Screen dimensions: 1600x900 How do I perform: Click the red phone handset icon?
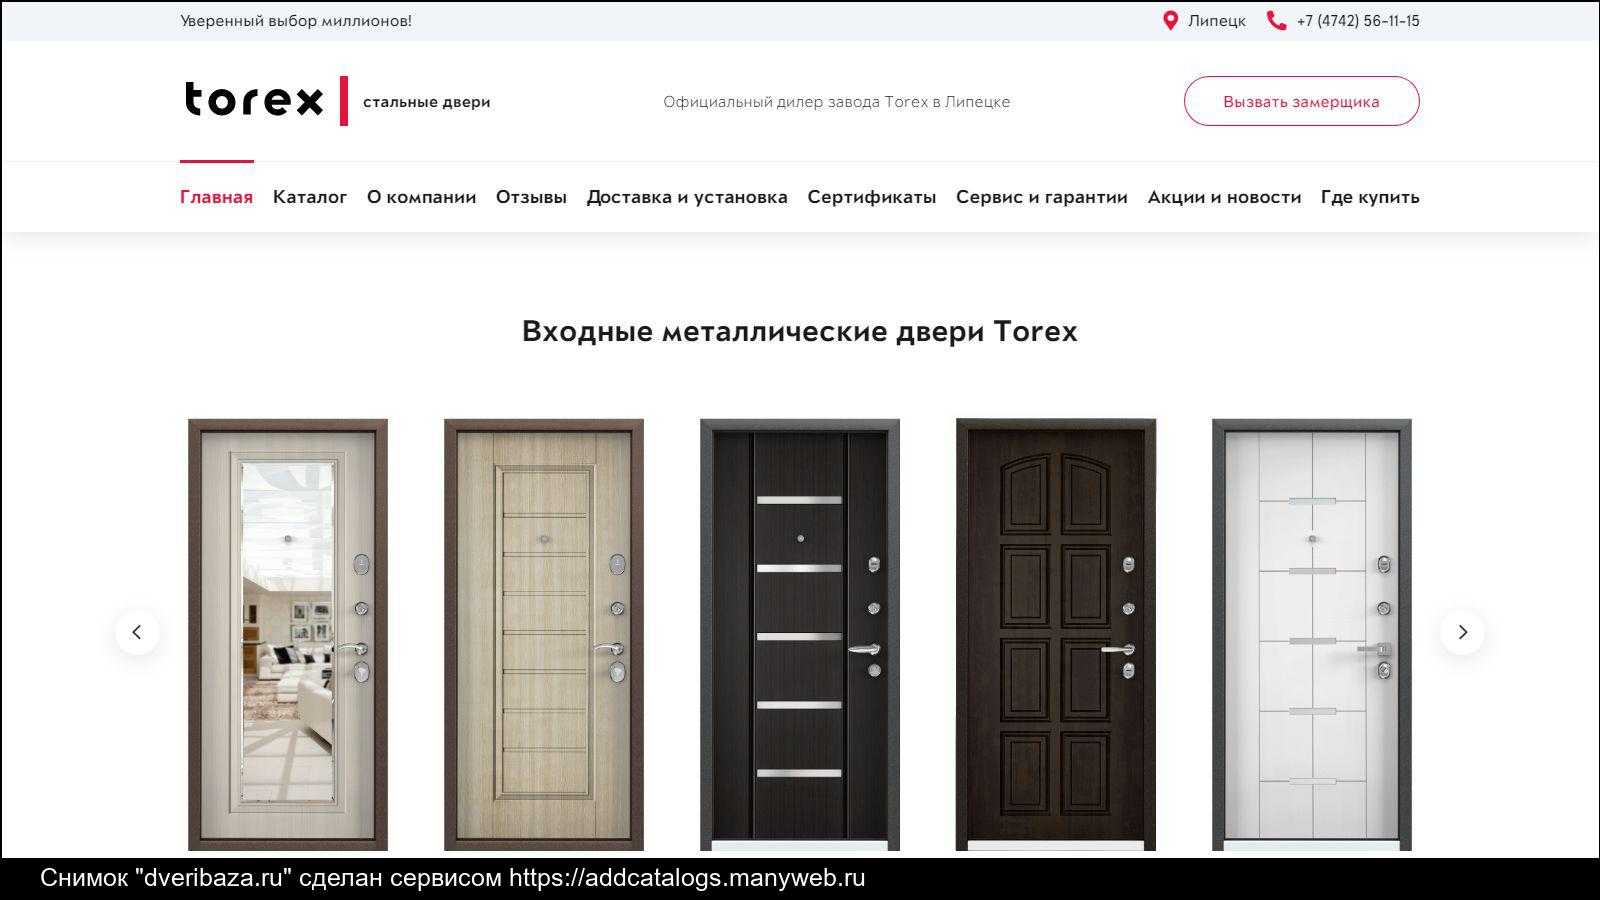[x=1276, y=20]
